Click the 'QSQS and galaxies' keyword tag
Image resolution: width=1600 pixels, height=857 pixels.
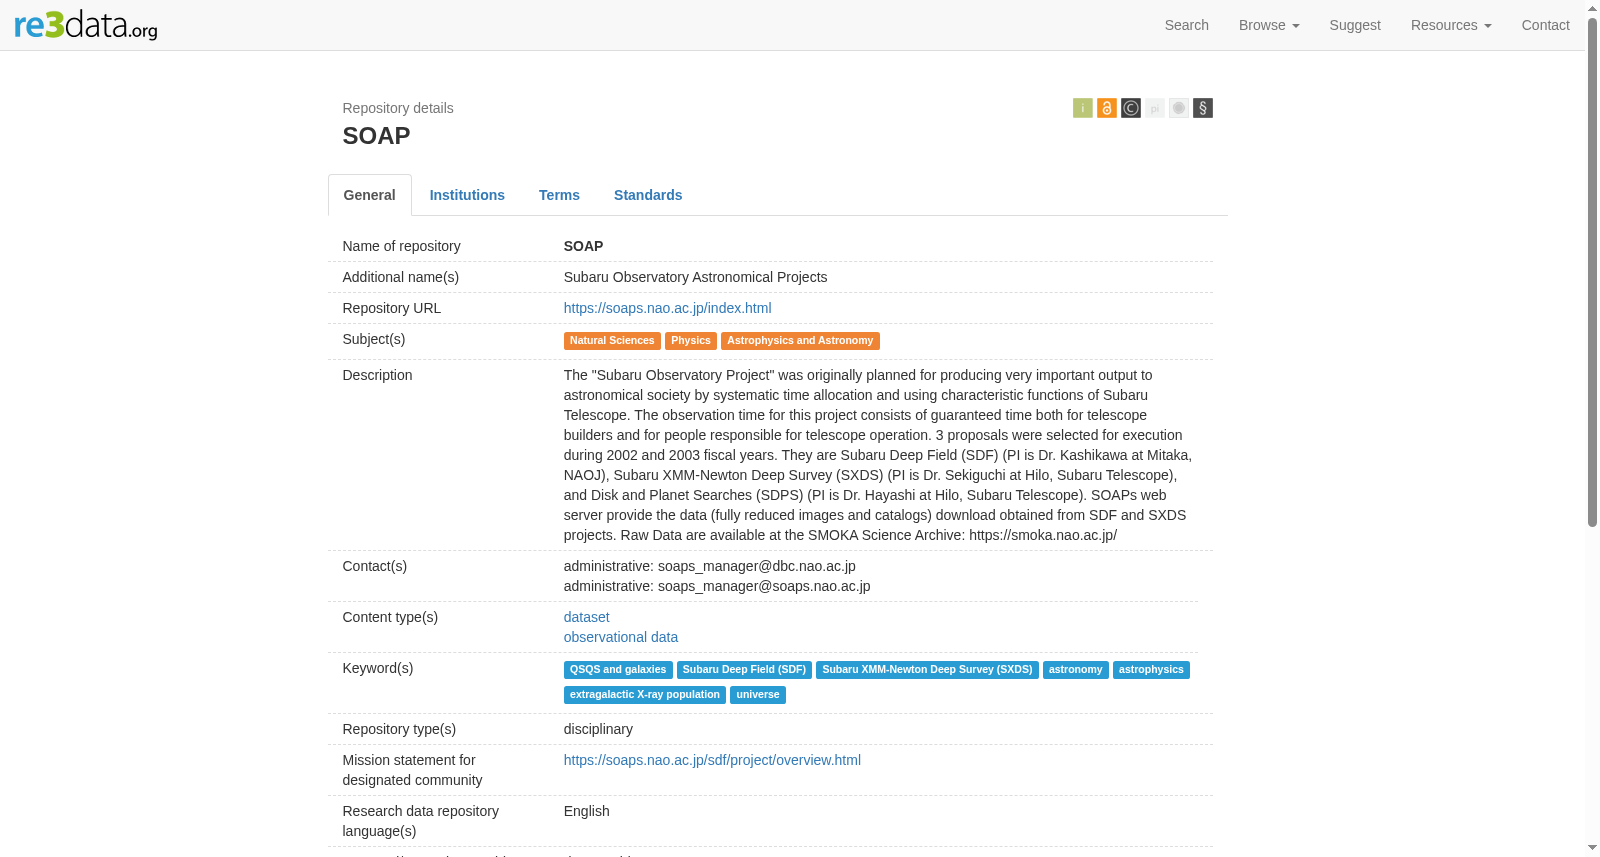pos(618,670)
